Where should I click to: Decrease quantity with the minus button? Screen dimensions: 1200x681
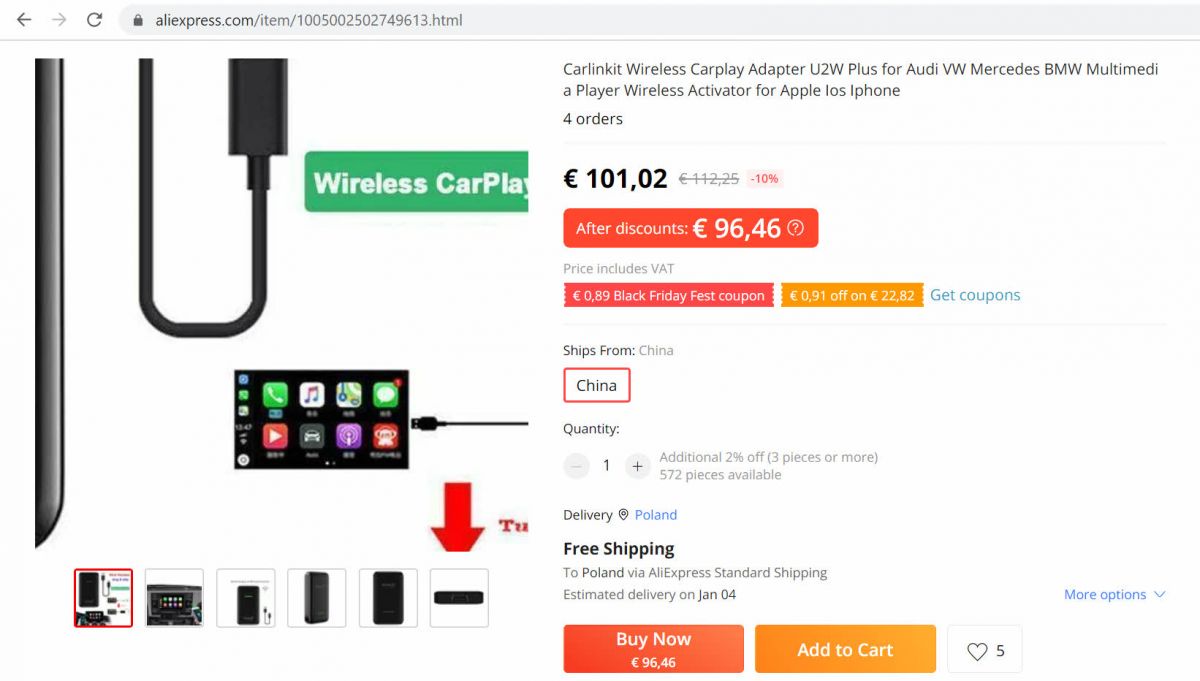(x=576, y=466)
